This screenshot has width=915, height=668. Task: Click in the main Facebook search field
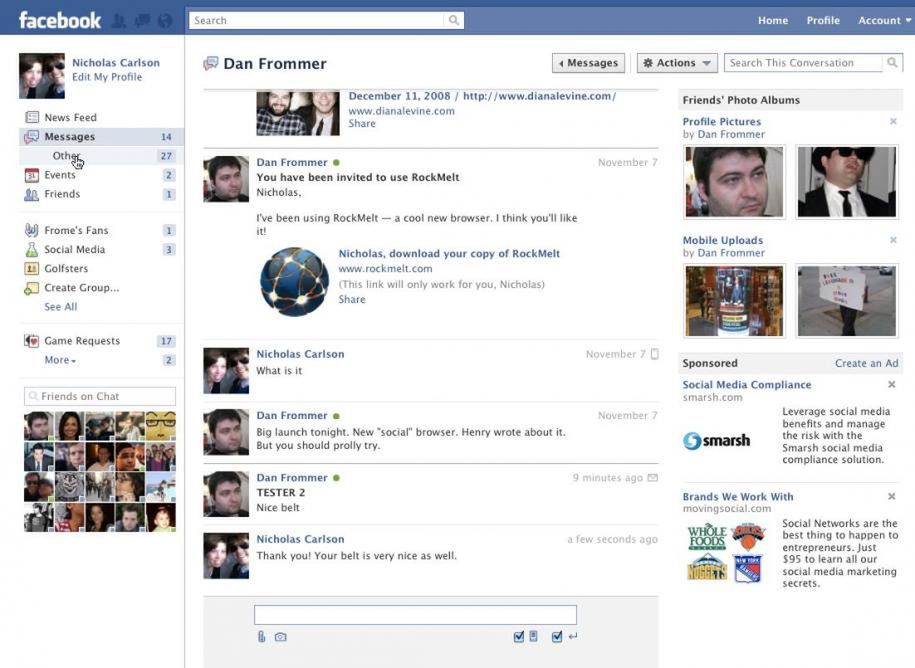pos(316,20)
